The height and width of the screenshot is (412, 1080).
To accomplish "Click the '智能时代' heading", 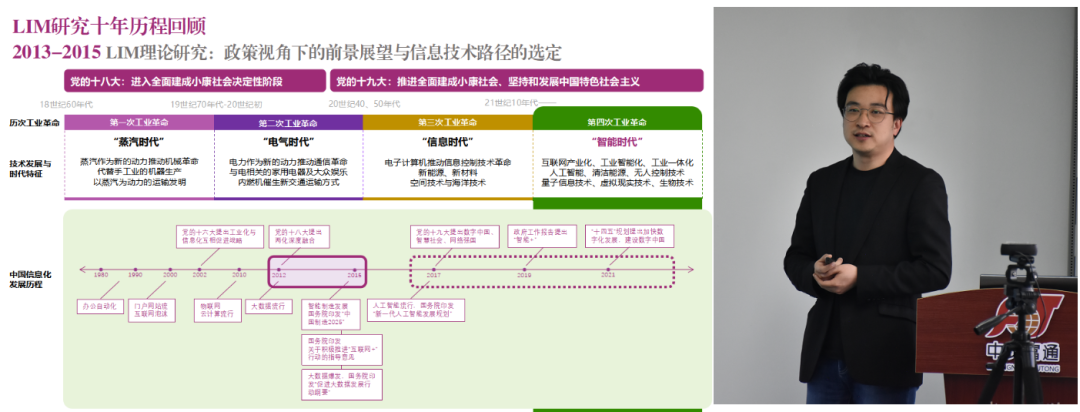I will [617, 142].
